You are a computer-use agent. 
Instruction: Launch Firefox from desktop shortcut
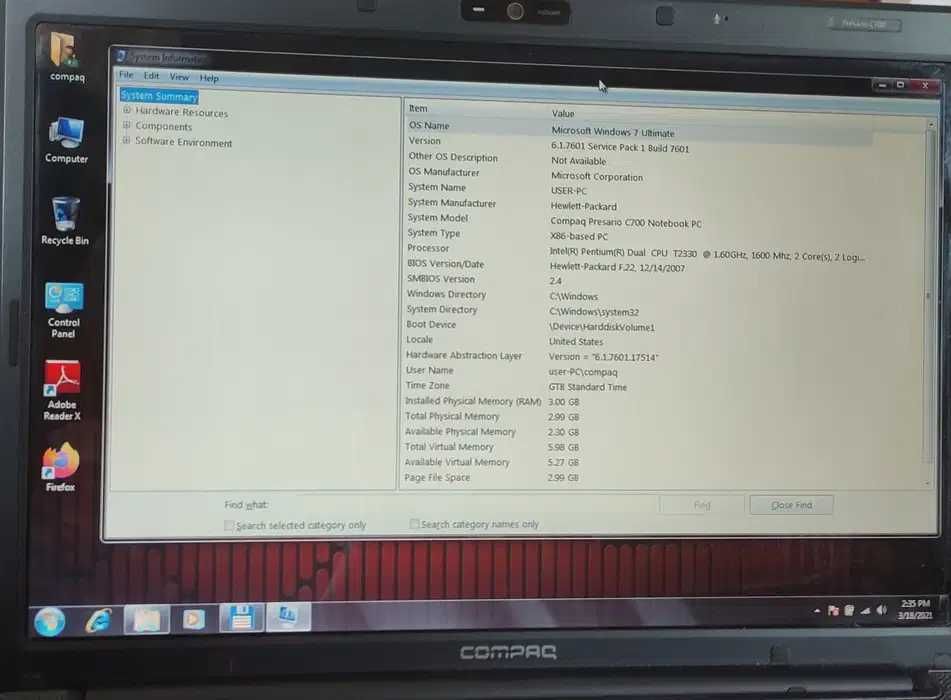pyautogui.click(x=61, y=467)
